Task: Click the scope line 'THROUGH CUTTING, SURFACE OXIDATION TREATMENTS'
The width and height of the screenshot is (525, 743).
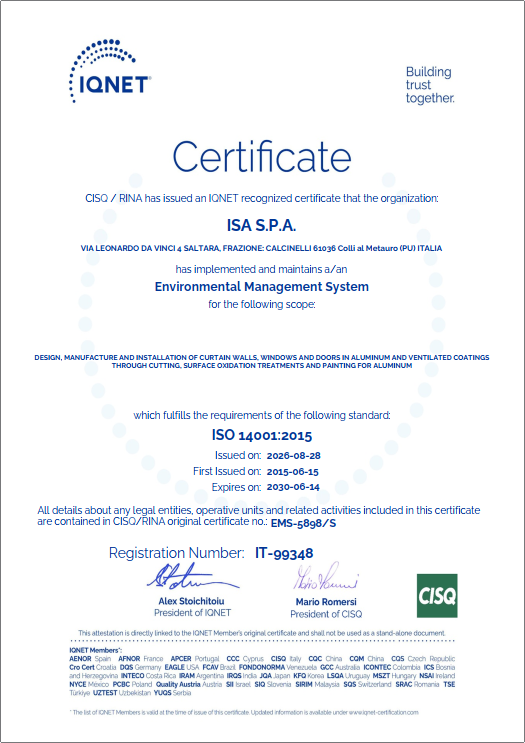Action: 262,366
